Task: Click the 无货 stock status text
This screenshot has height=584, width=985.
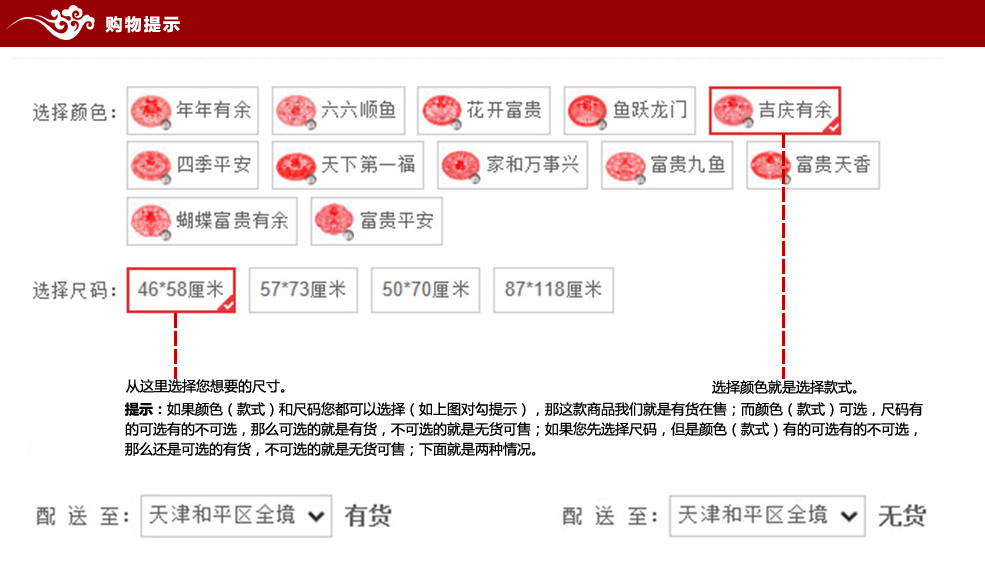Action: coord(902,516)
